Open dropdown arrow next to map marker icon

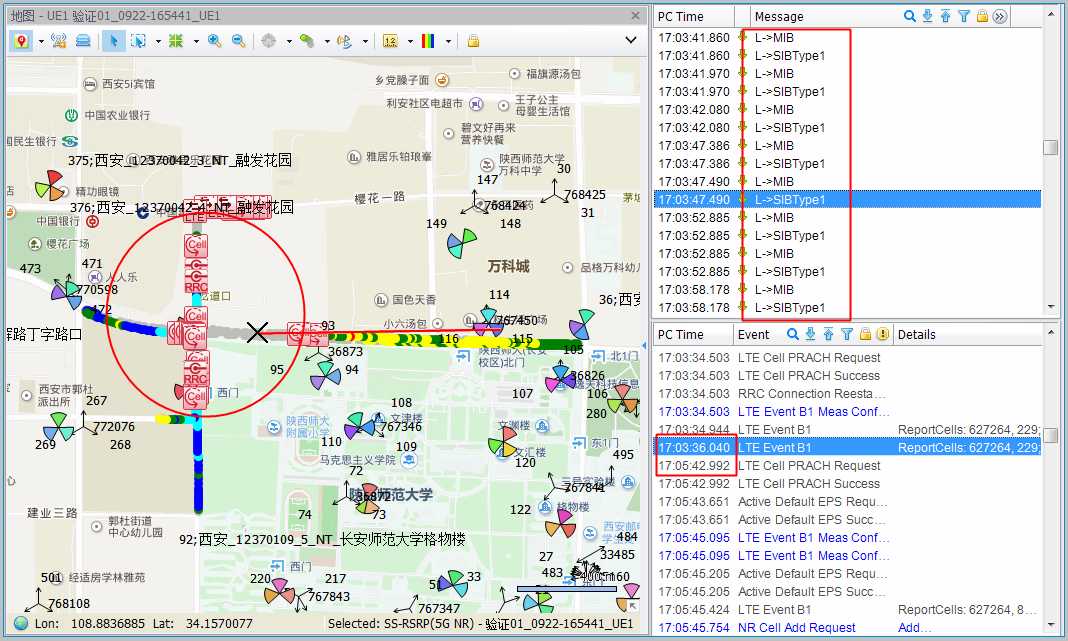coord(41,41)
